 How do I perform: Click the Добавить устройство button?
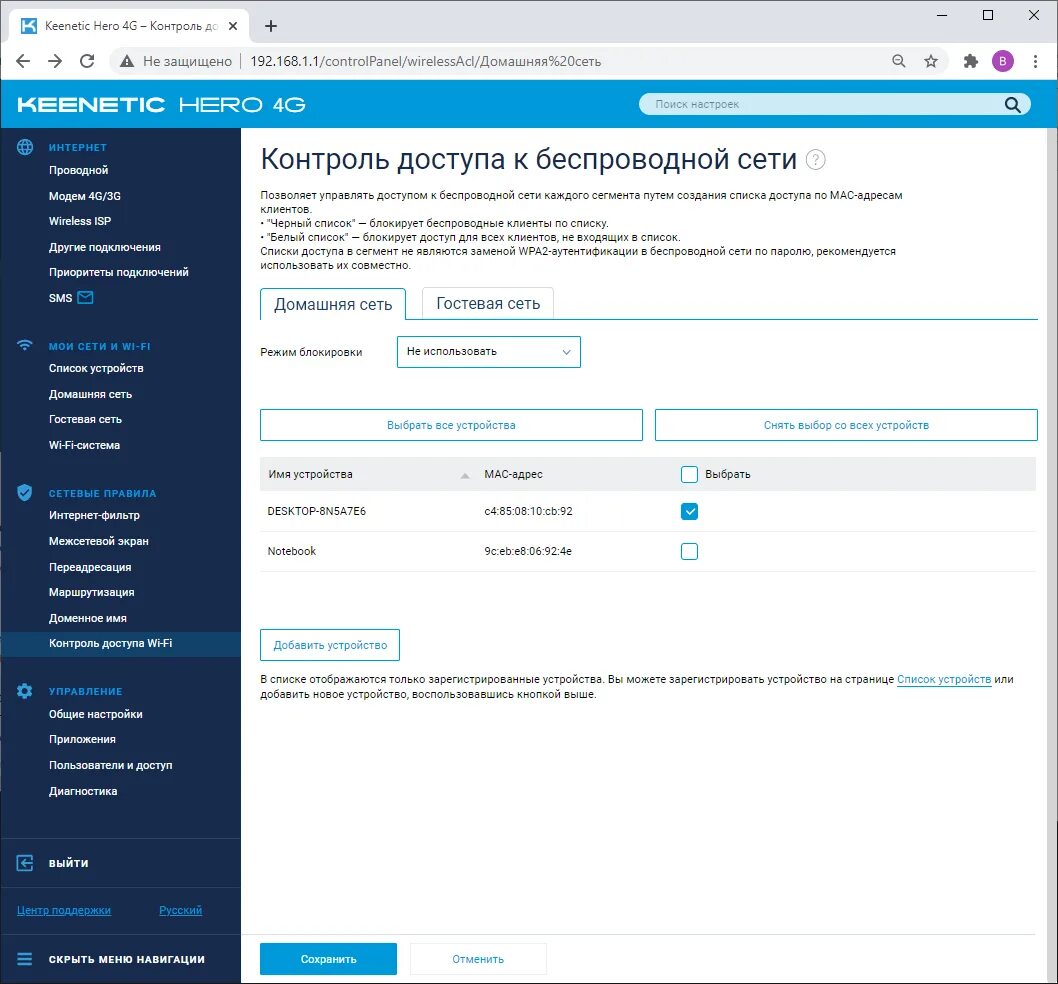pyautogui.click(x=330, y=645)
